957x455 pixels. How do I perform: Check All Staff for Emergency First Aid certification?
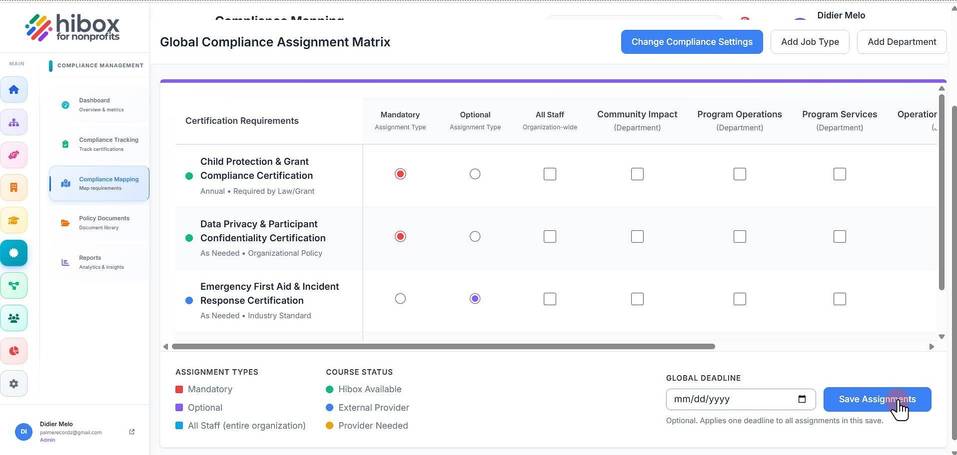point(550,299)
